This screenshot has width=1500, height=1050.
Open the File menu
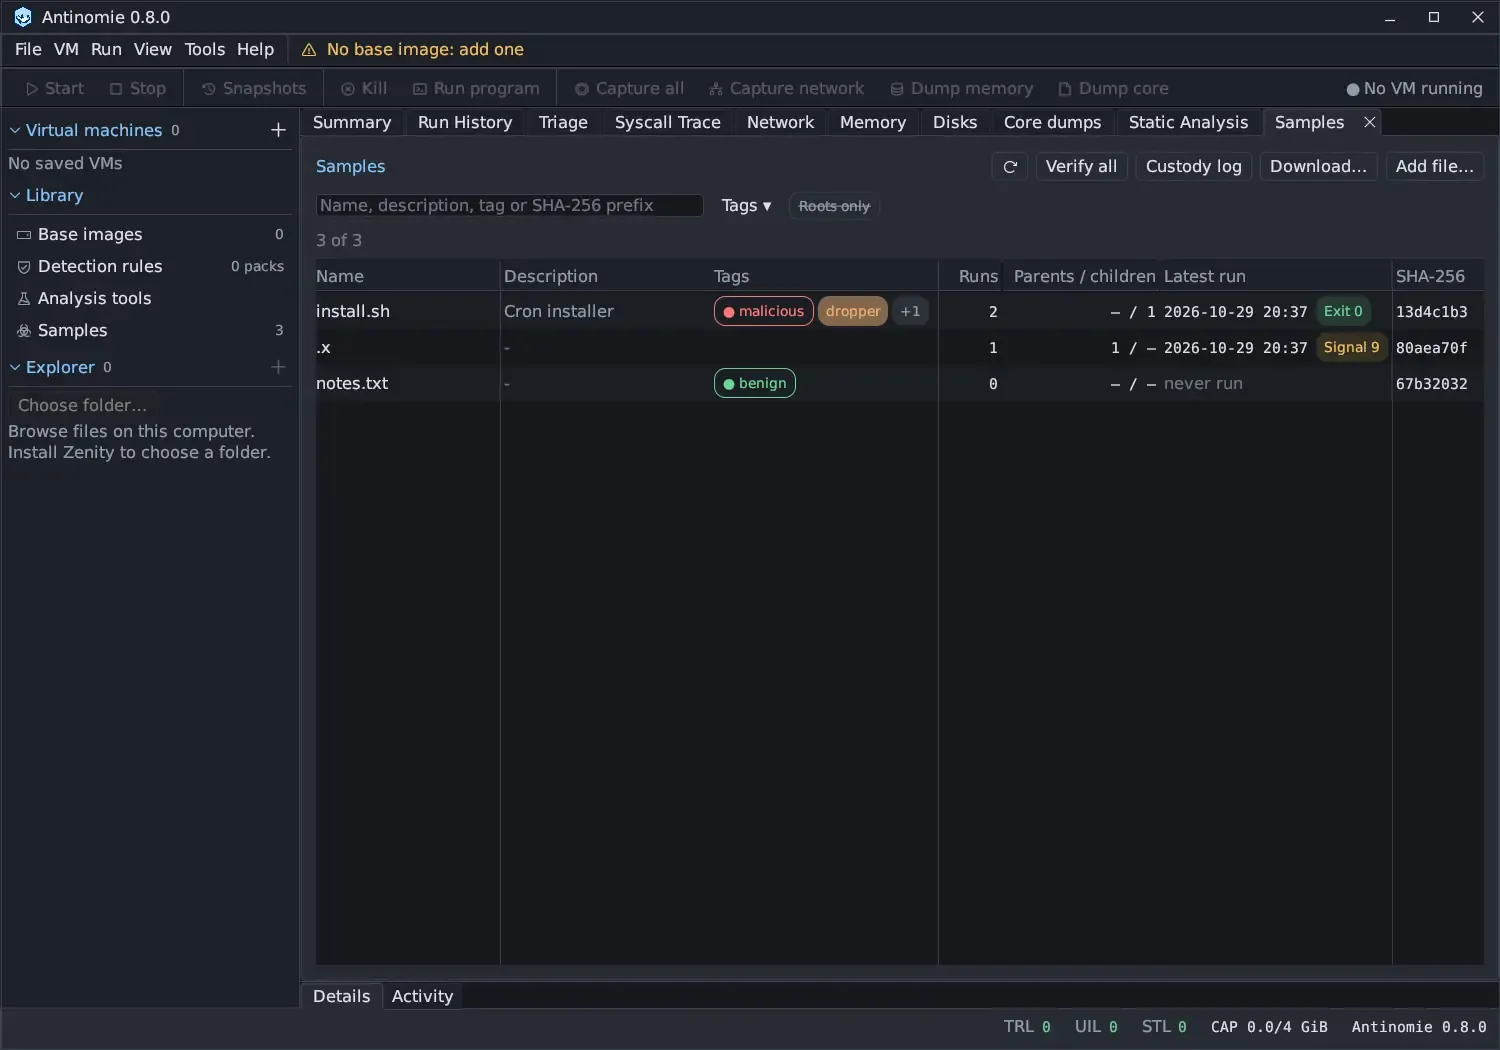[x=28, y=50]
